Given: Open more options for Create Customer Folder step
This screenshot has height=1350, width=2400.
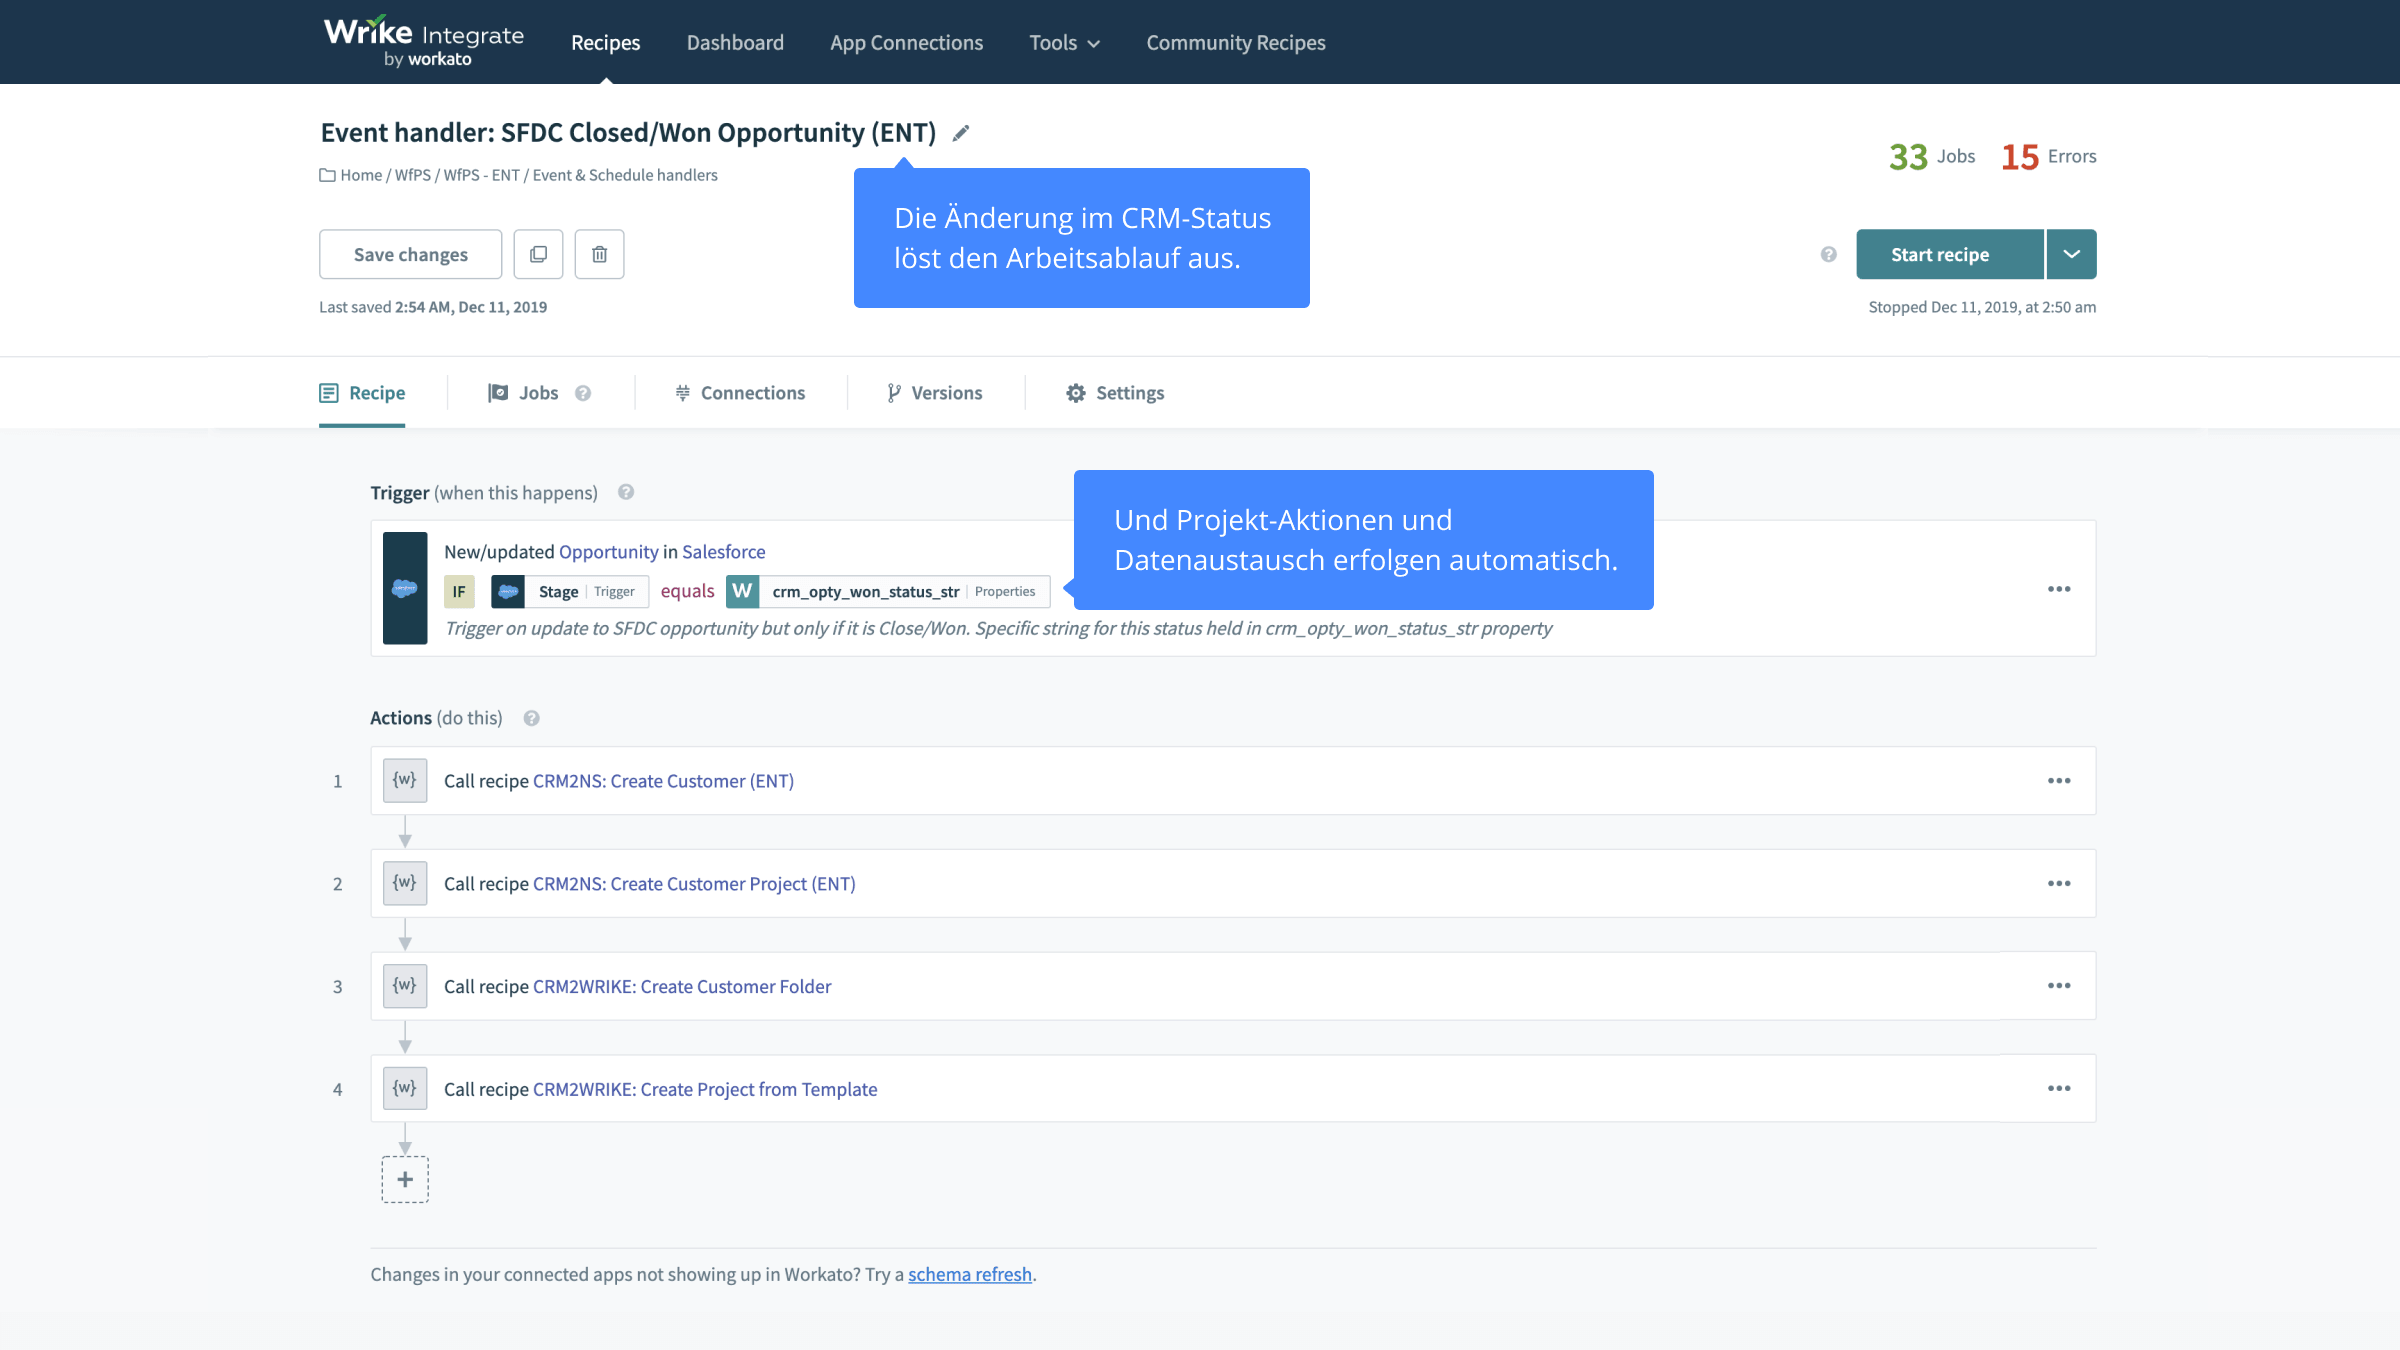Looking at the screenshot, I should coord(2059,986).
